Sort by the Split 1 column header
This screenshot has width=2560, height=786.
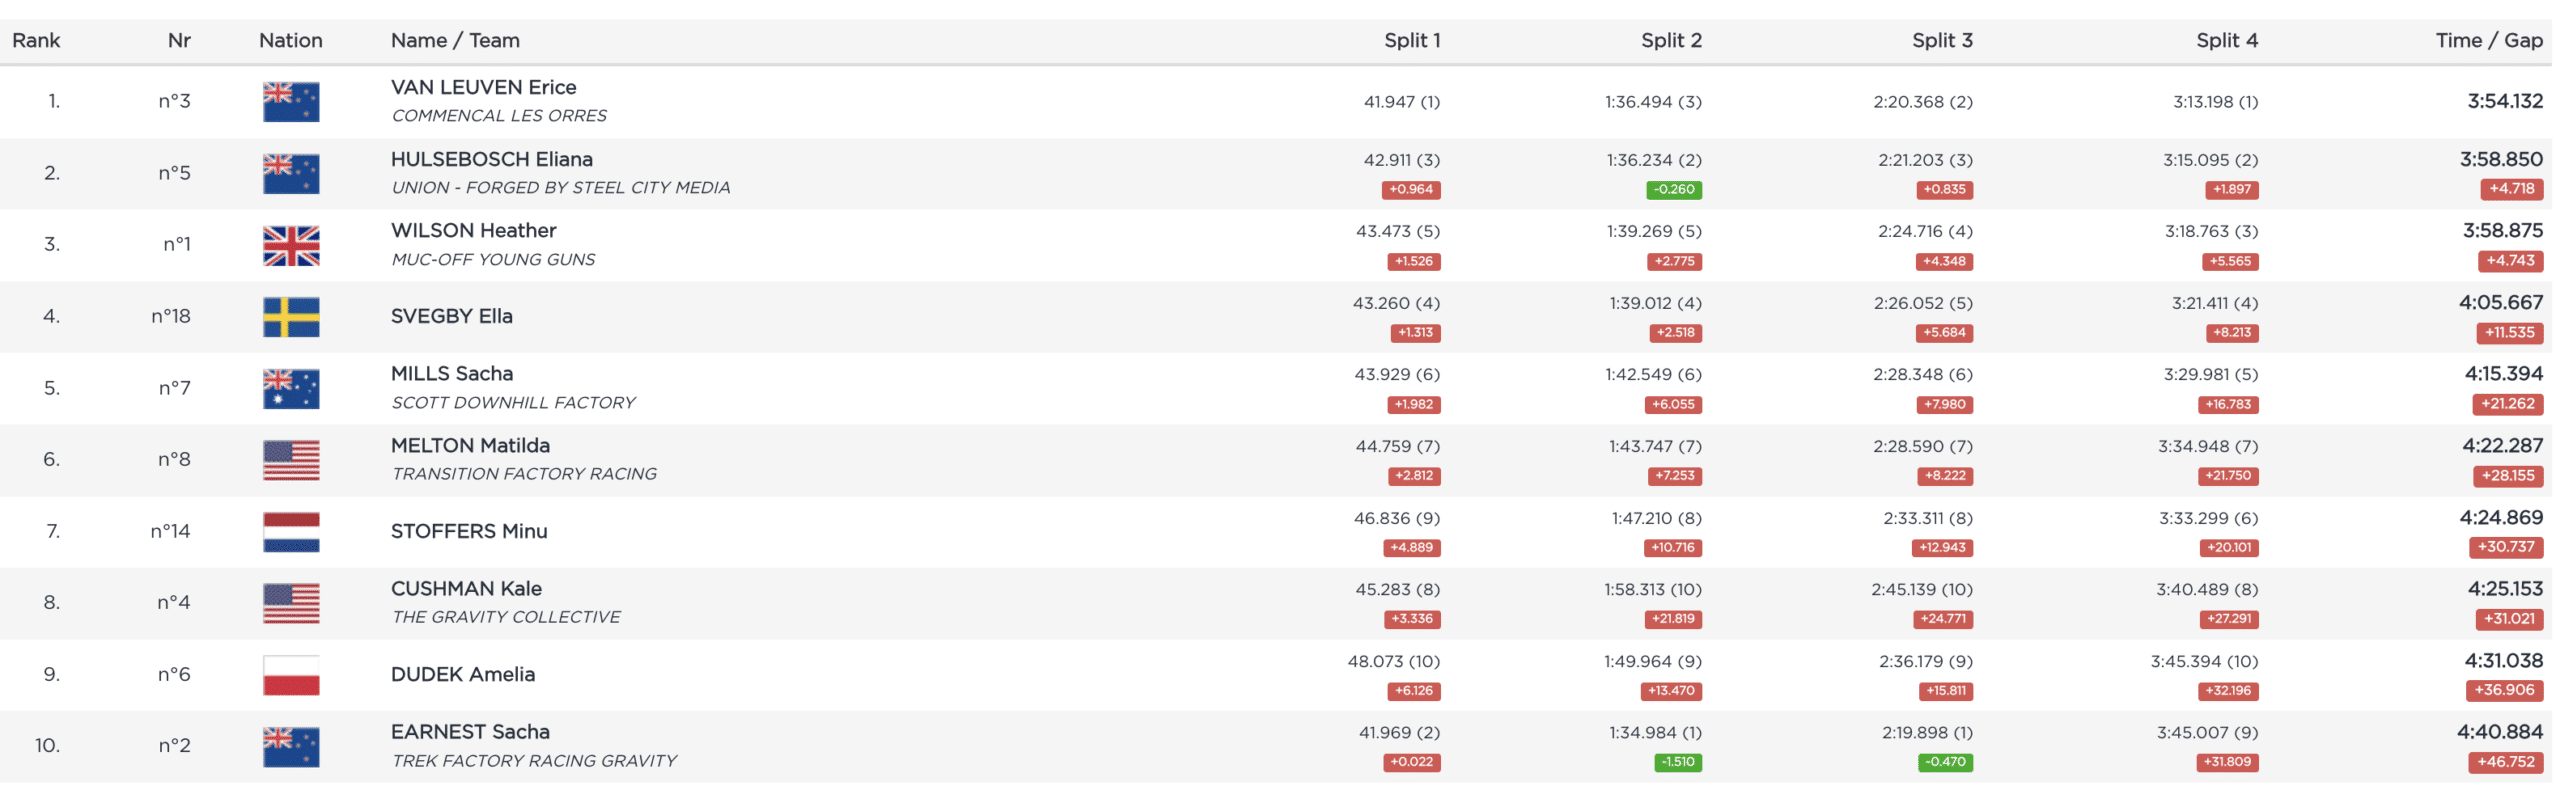pos(1411,41)
